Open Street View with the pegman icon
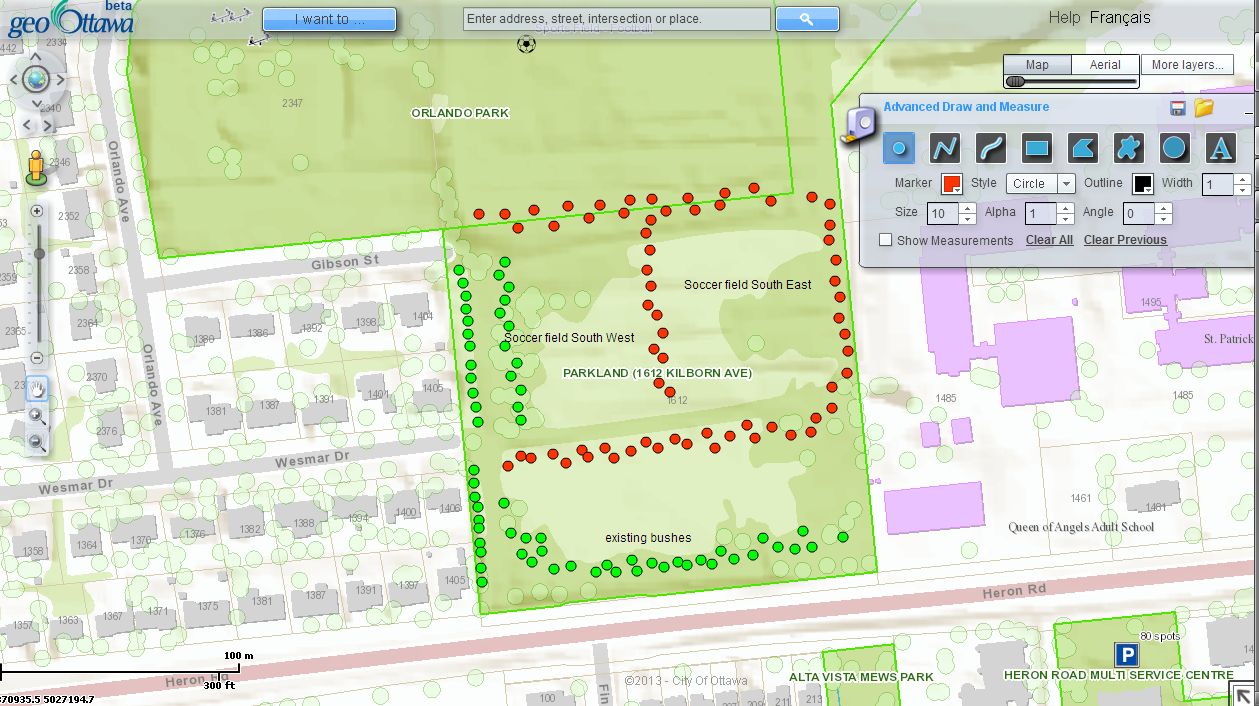Image resolution: width=1259 pixels, height=706 pixels. [36, 167]
